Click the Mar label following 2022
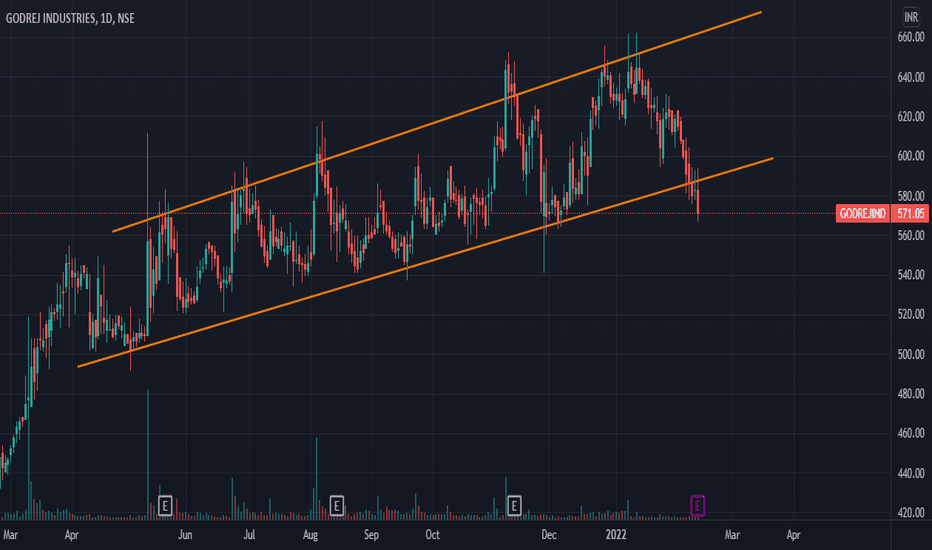 point(732,535)
